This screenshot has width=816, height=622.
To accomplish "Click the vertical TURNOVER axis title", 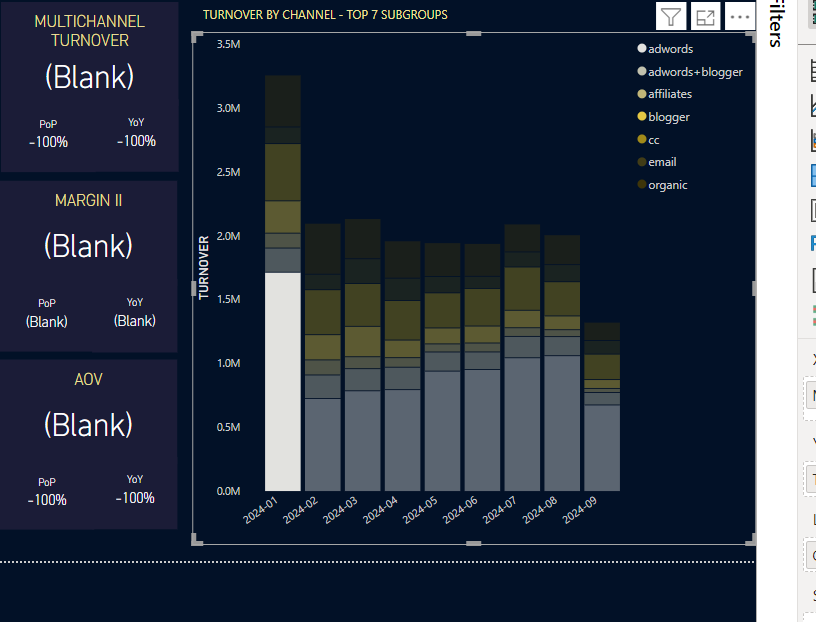I will [x=203, y=268].
